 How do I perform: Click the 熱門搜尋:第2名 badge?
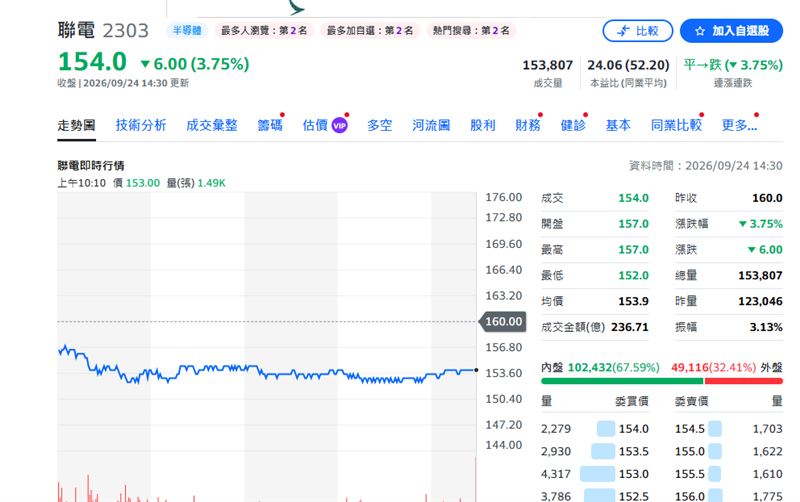point(471,31)
